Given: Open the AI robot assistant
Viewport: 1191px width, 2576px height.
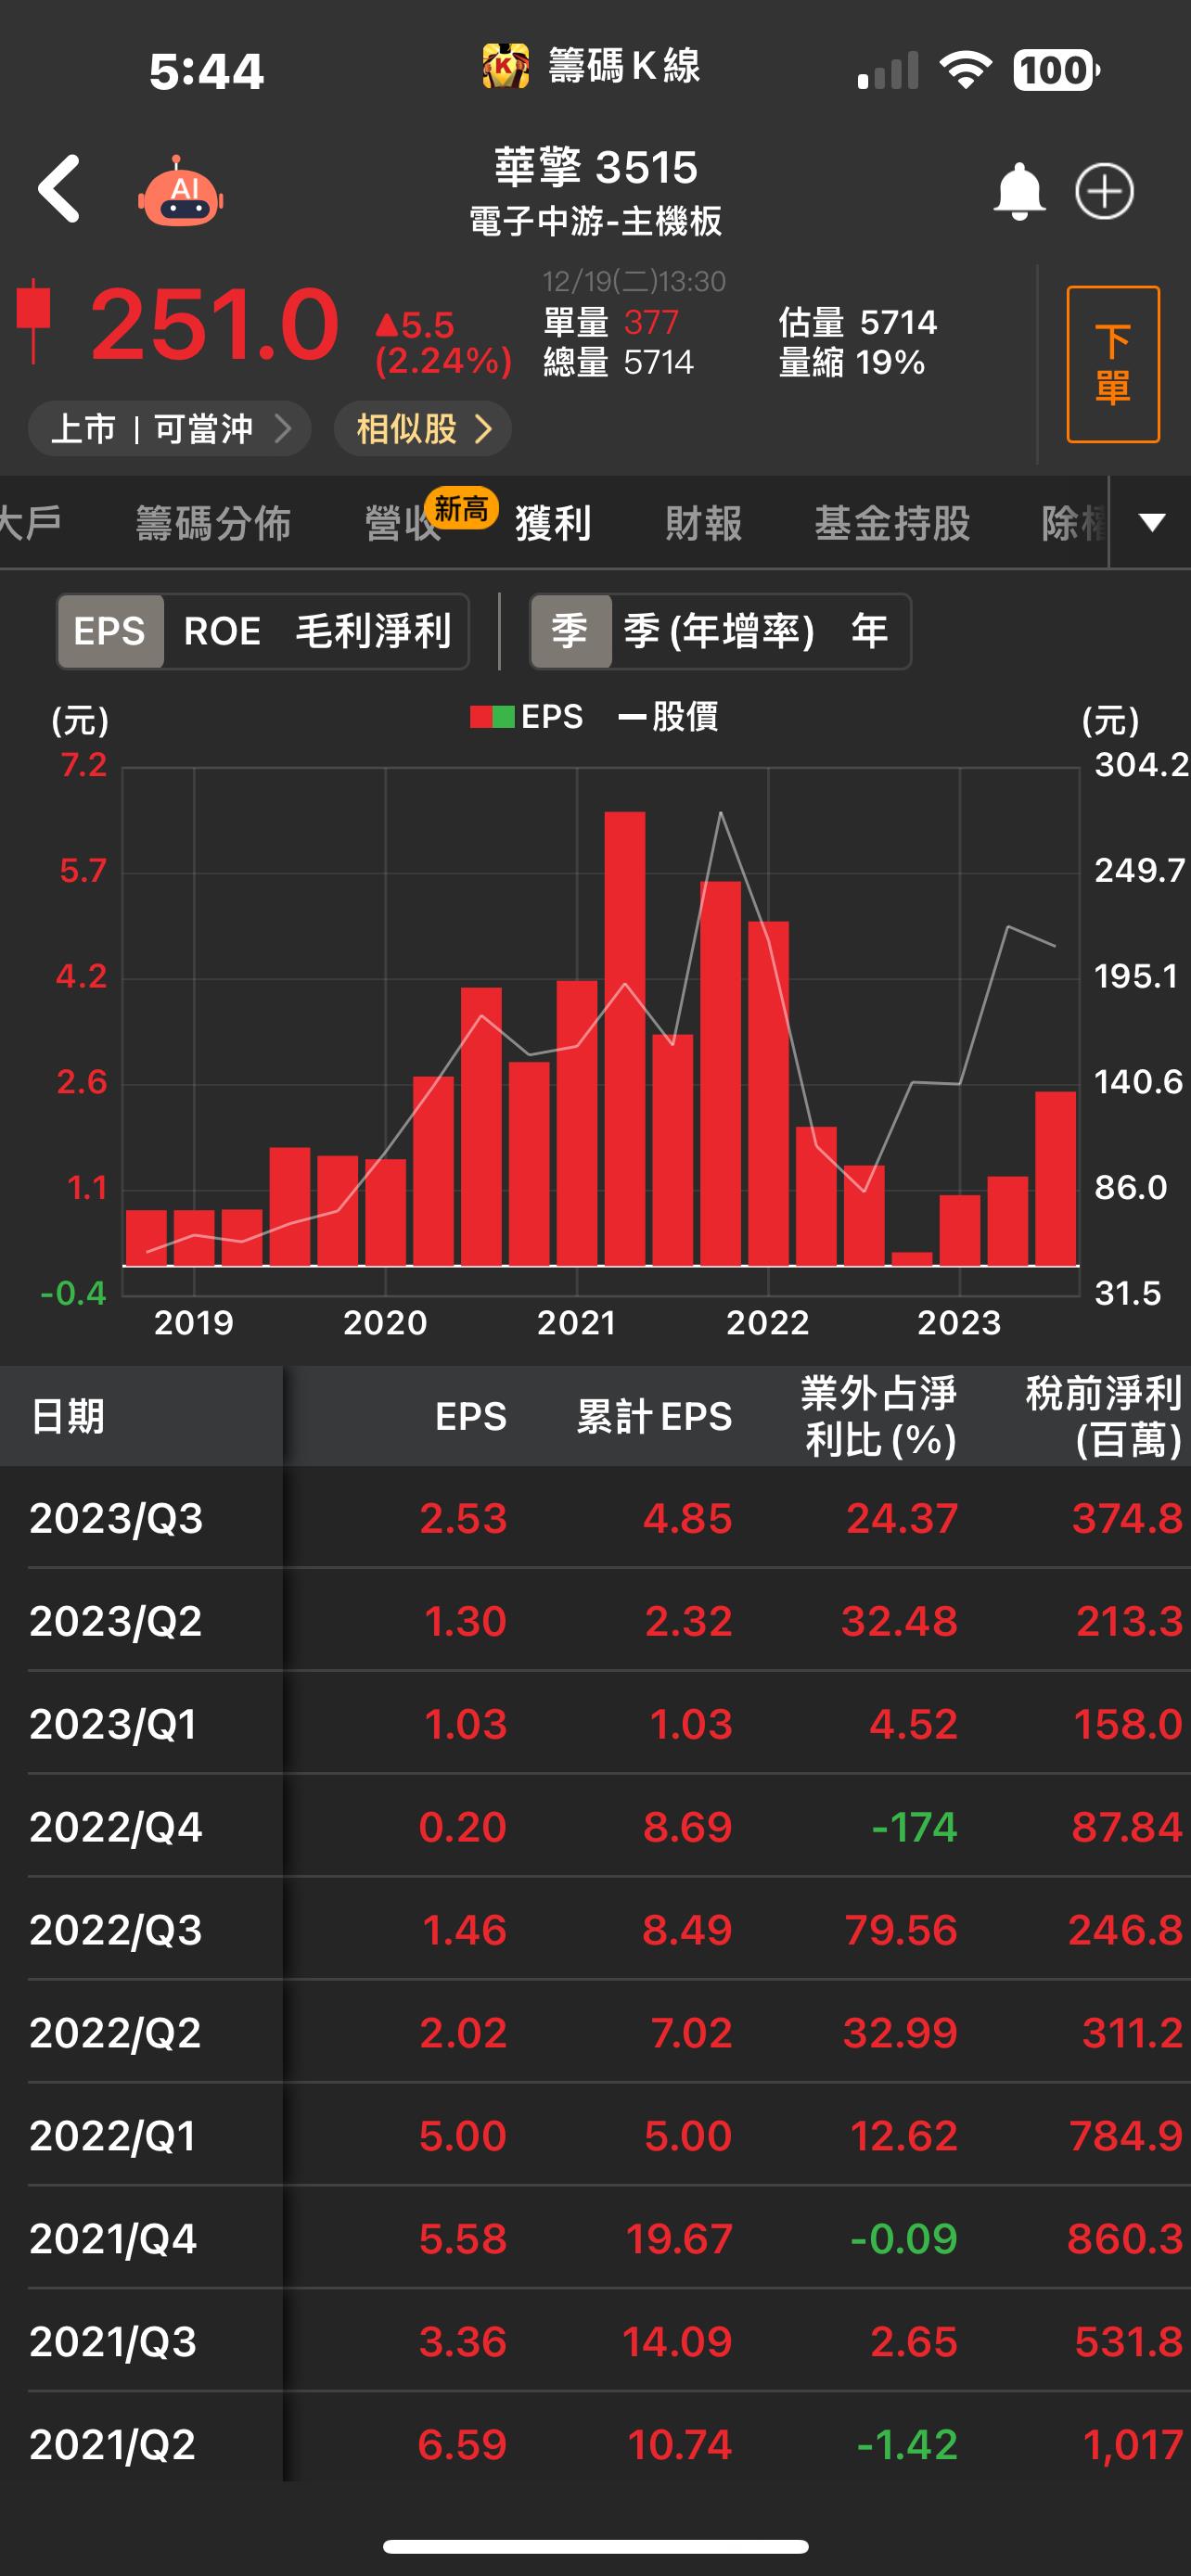Looking at the screenshot, I should pos(181,192).
